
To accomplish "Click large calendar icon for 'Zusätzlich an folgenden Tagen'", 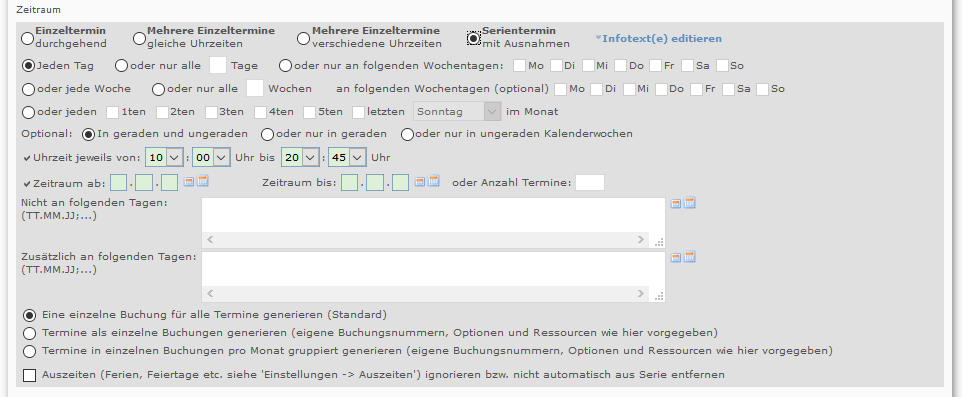I will pos(690,257).
